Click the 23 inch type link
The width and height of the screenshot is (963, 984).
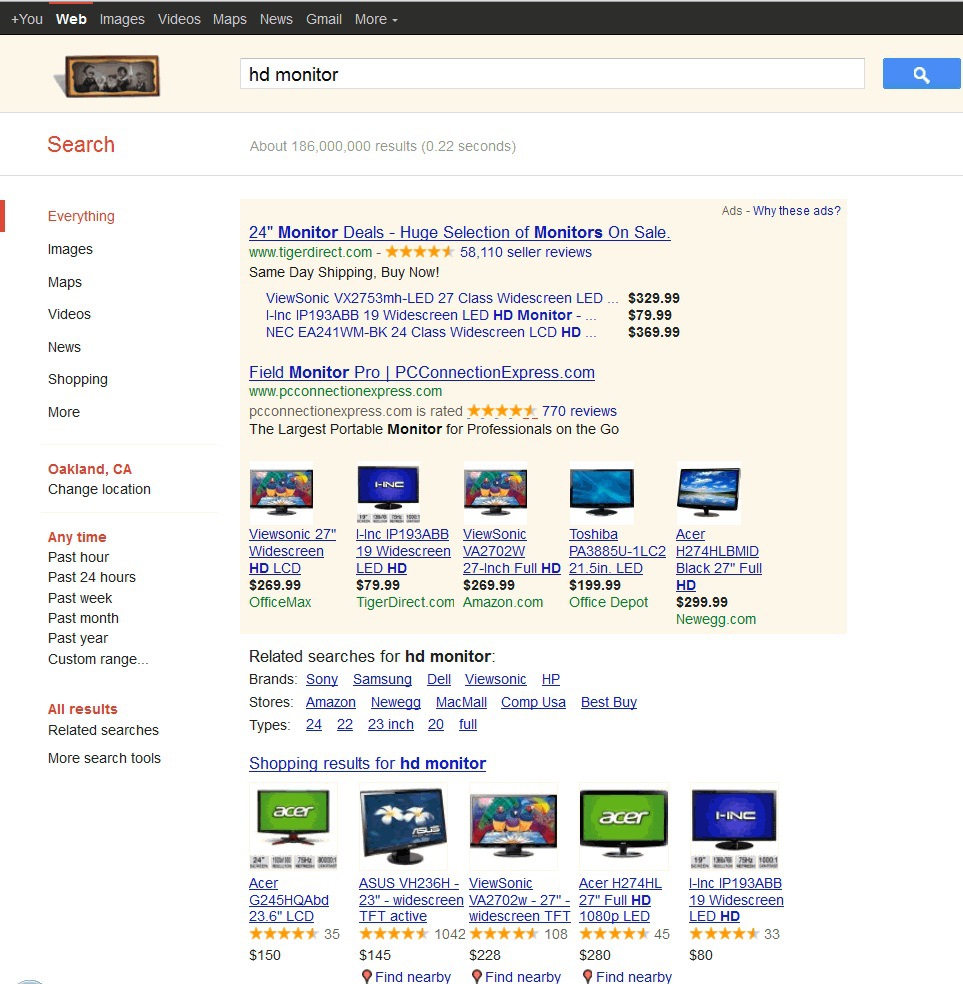click(x=390, y=725)
